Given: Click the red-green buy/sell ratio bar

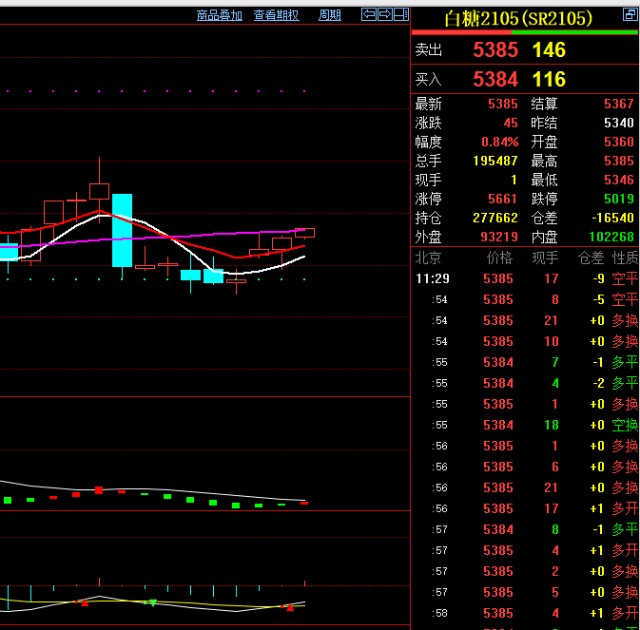Looking at the screenshot, I should pos(525,33).
